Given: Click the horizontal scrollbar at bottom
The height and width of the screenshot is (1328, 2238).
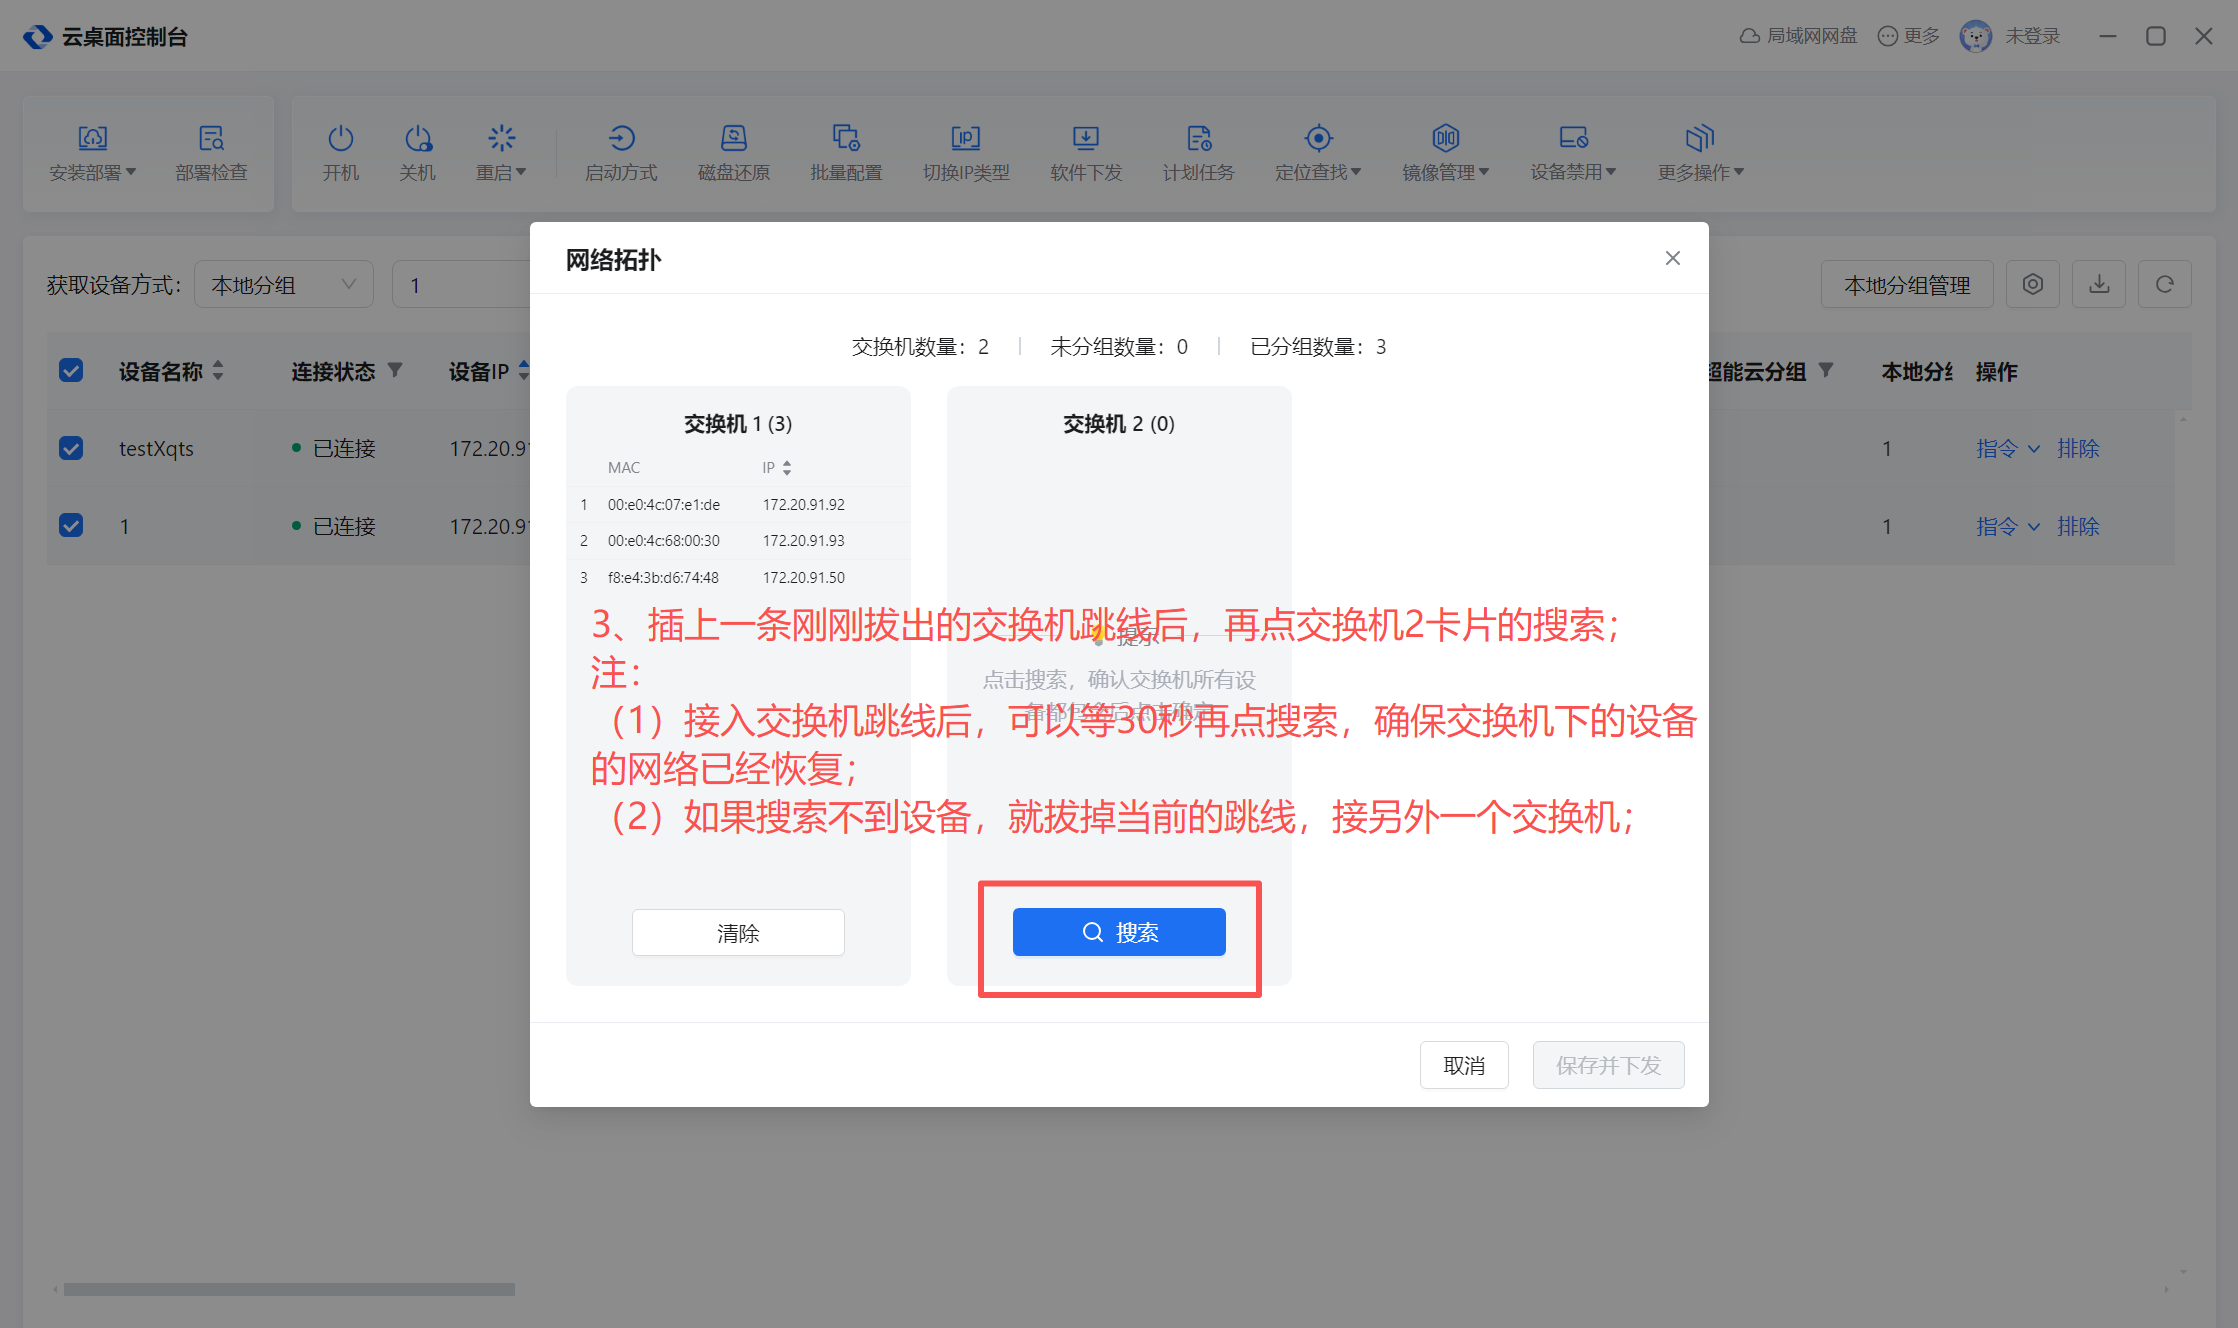Looking at the screenshot, I should (x=289, y=1289).
